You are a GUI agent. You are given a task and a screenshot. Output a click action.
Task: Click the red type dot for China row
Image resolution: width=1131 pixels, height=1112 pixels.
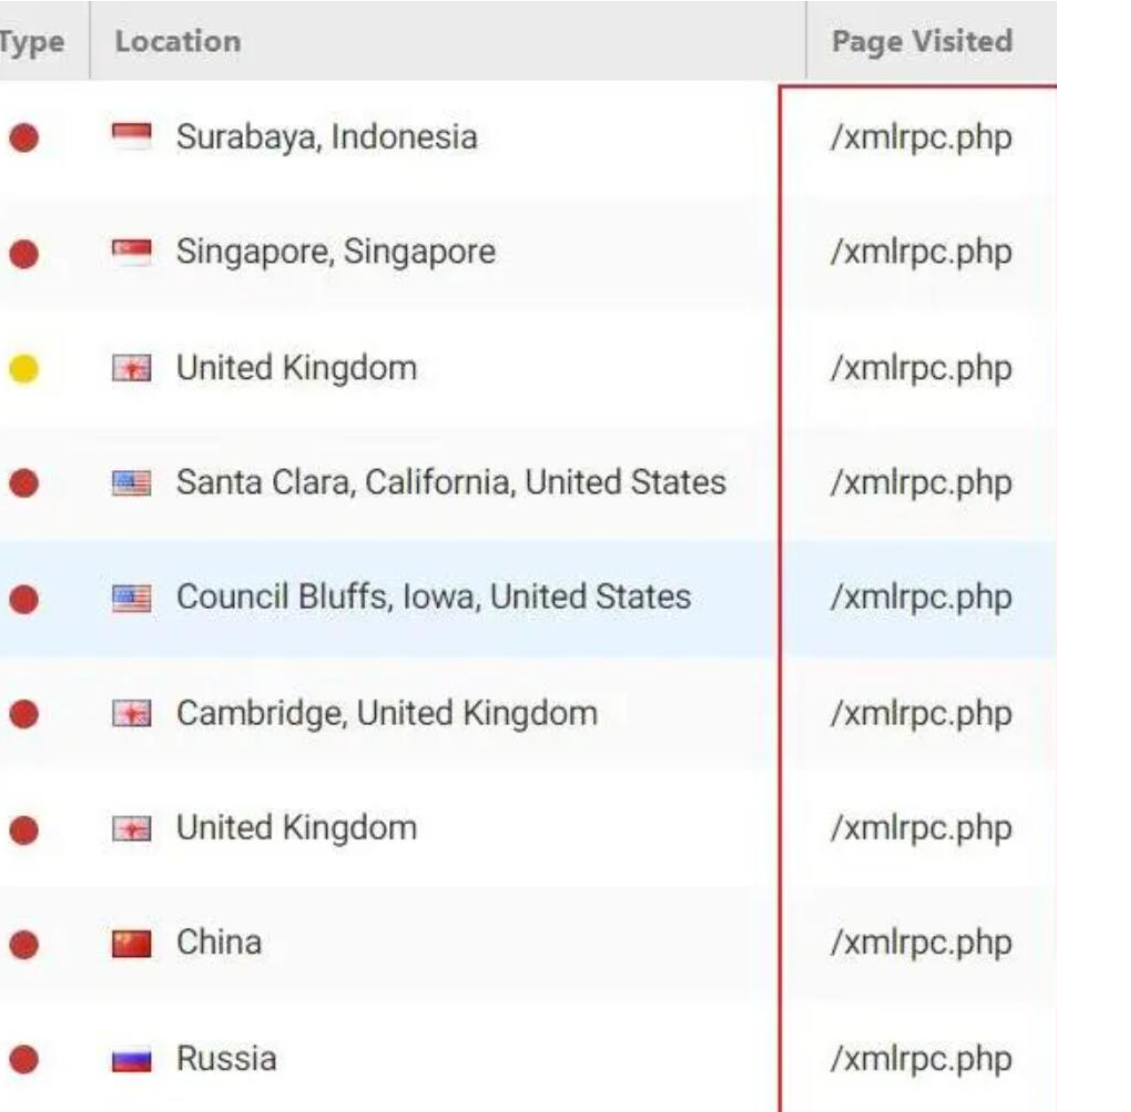pos(23,943)
